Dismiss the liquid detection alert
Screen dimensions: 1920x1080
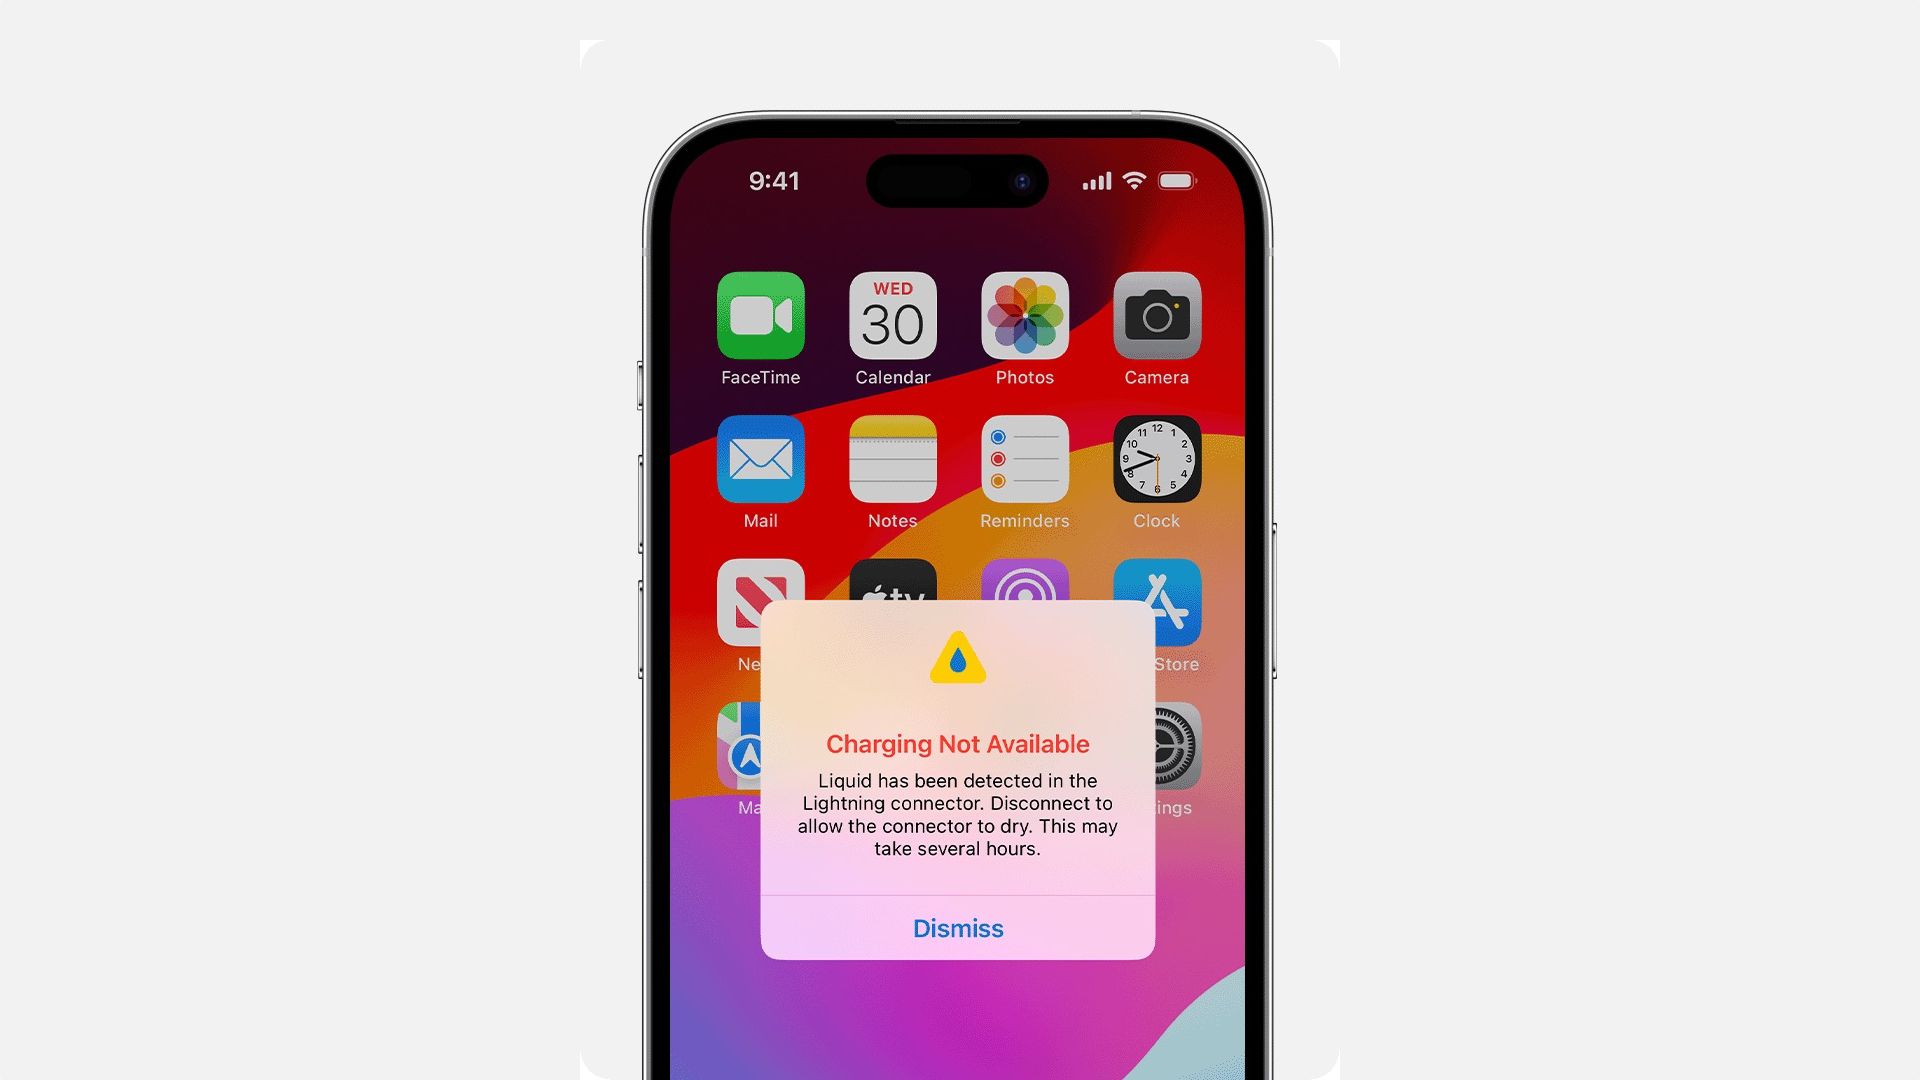(x=957, y=928)
